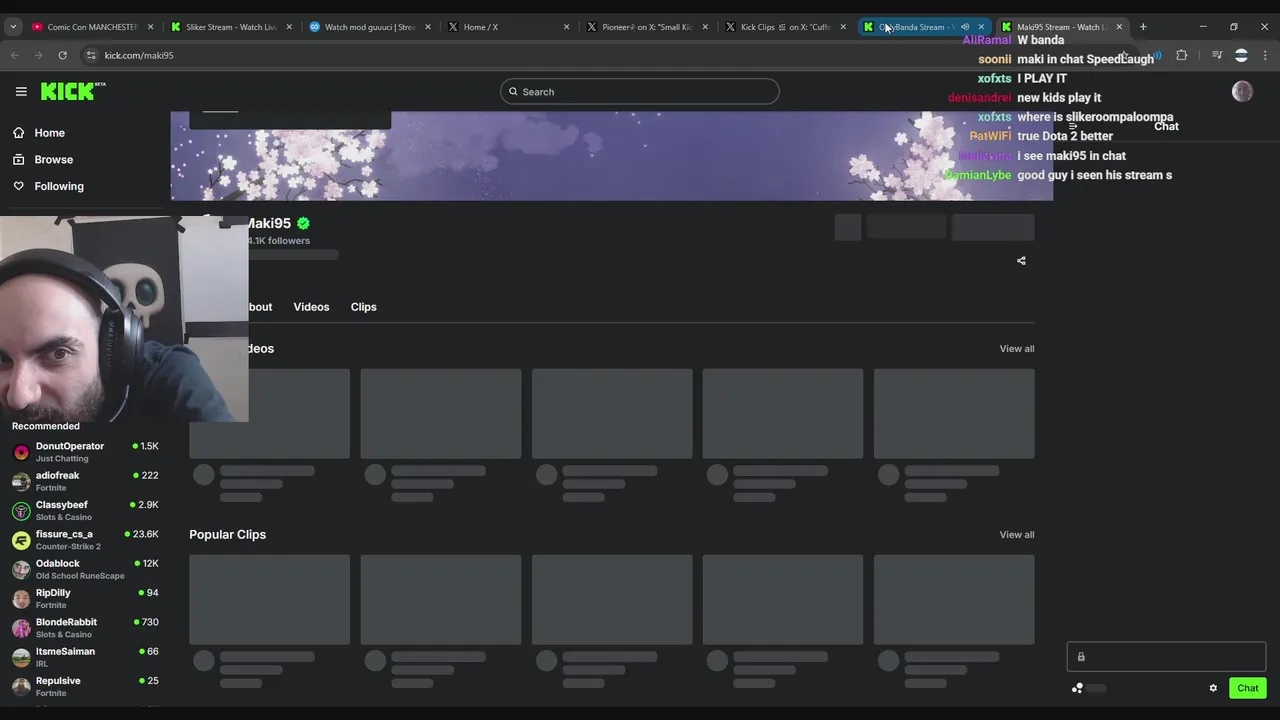Click BlondeRabbit's avatar icon

(21, 628)
